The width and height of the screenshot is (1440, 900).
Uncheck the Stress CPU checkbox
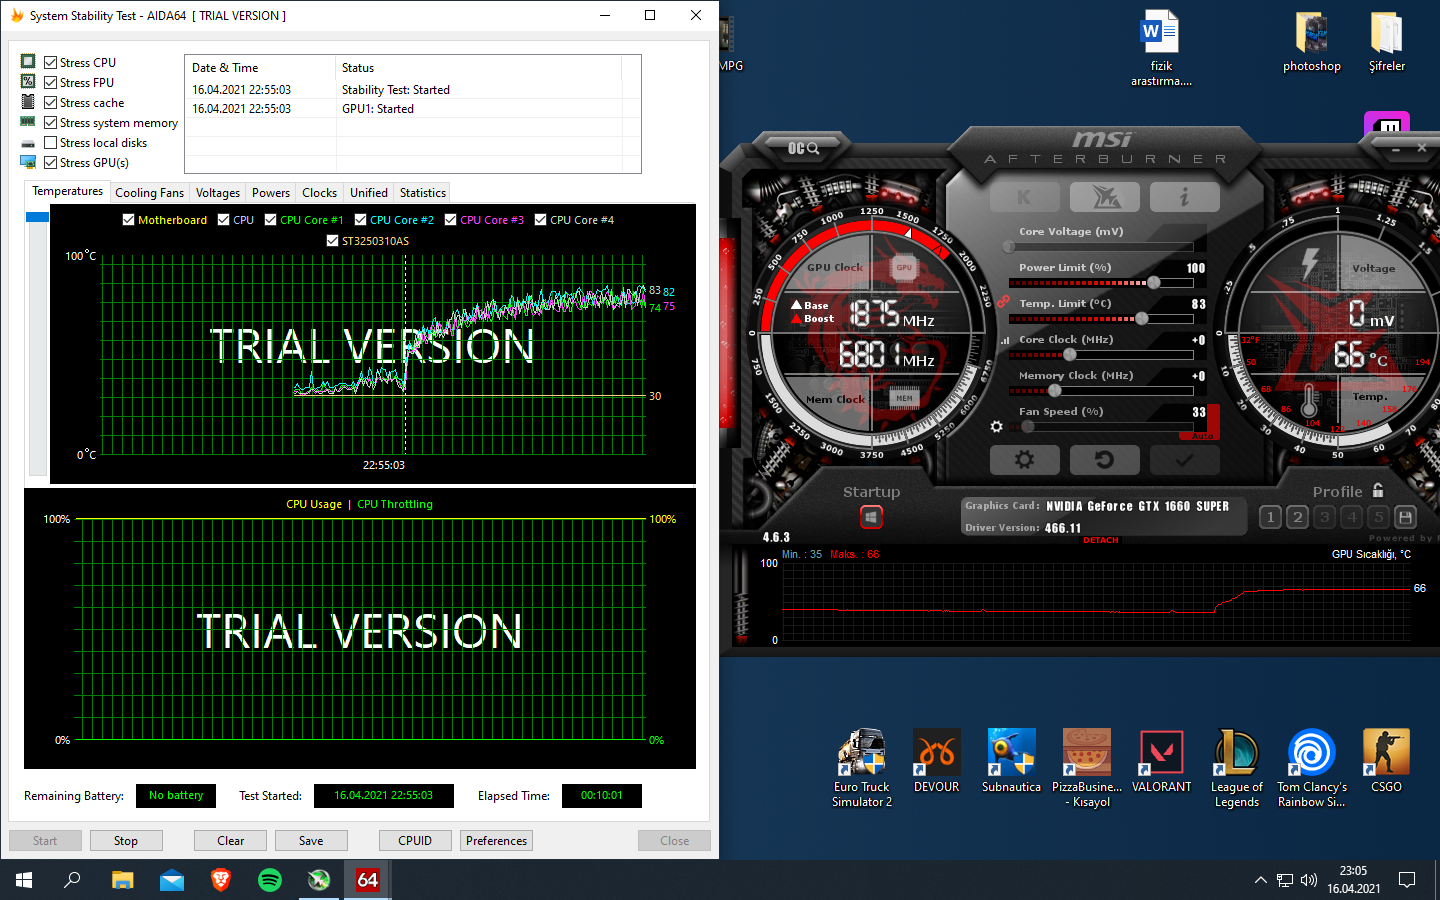(50, 62)
